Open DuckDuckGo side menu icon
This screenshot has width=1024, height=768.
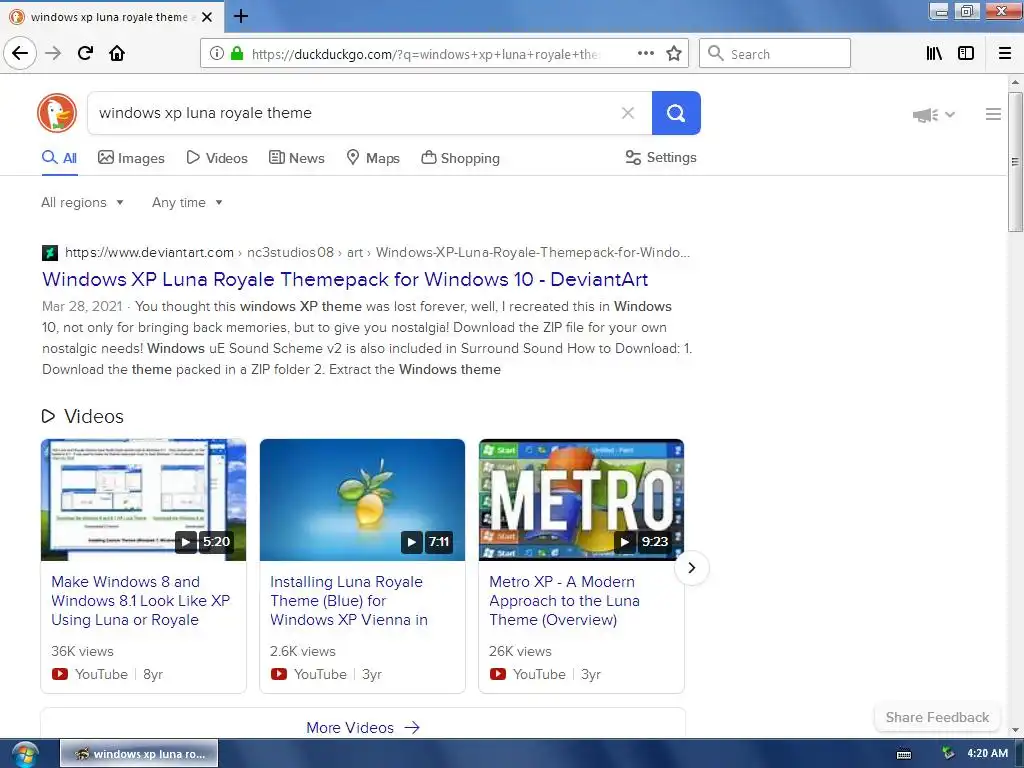(x=993, y=114)
